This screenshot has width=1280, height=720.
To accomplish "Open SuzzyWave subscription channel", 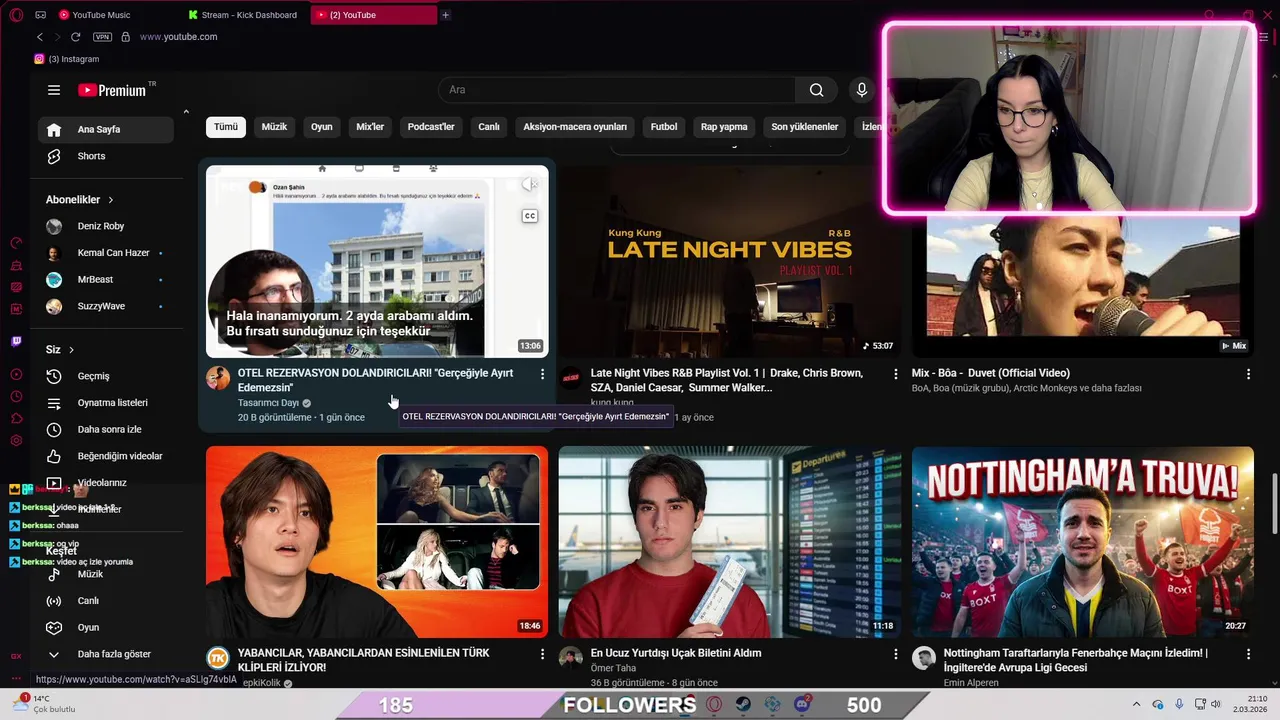I will pos(105,306).
